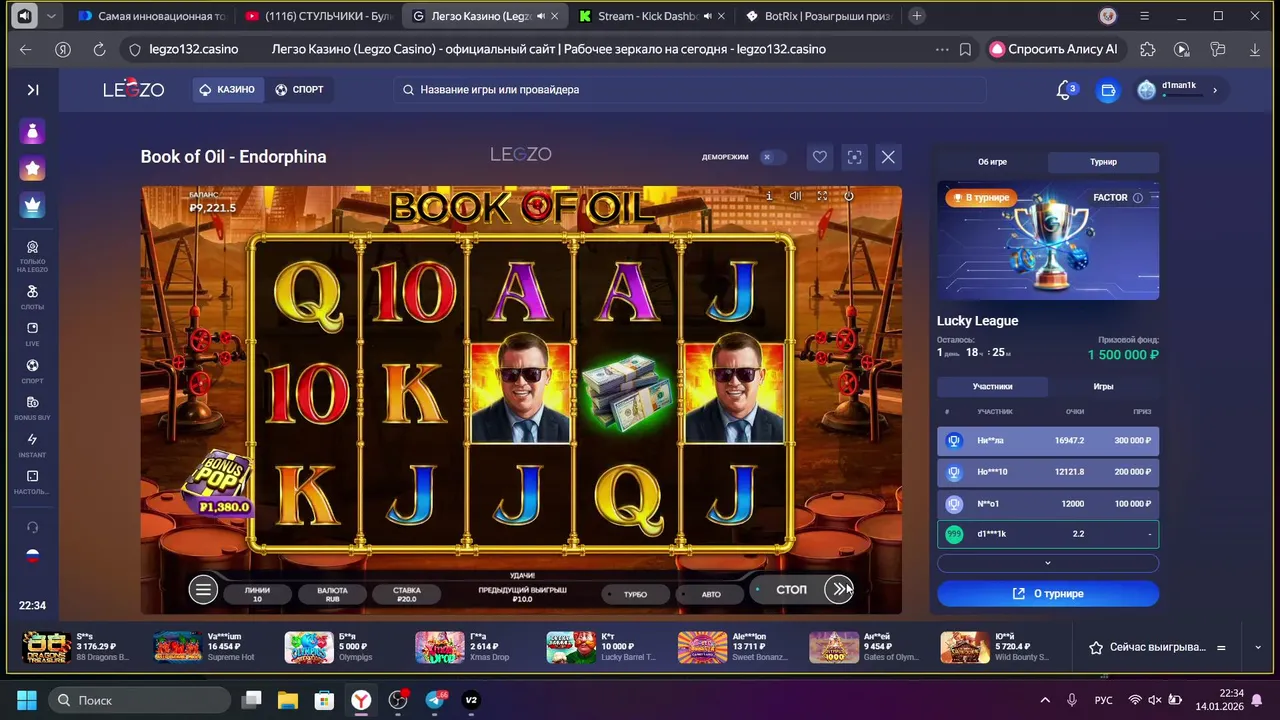Open the support headset icon
Viewport: 1280px width, 720px height.
click(x=32, y=527)
